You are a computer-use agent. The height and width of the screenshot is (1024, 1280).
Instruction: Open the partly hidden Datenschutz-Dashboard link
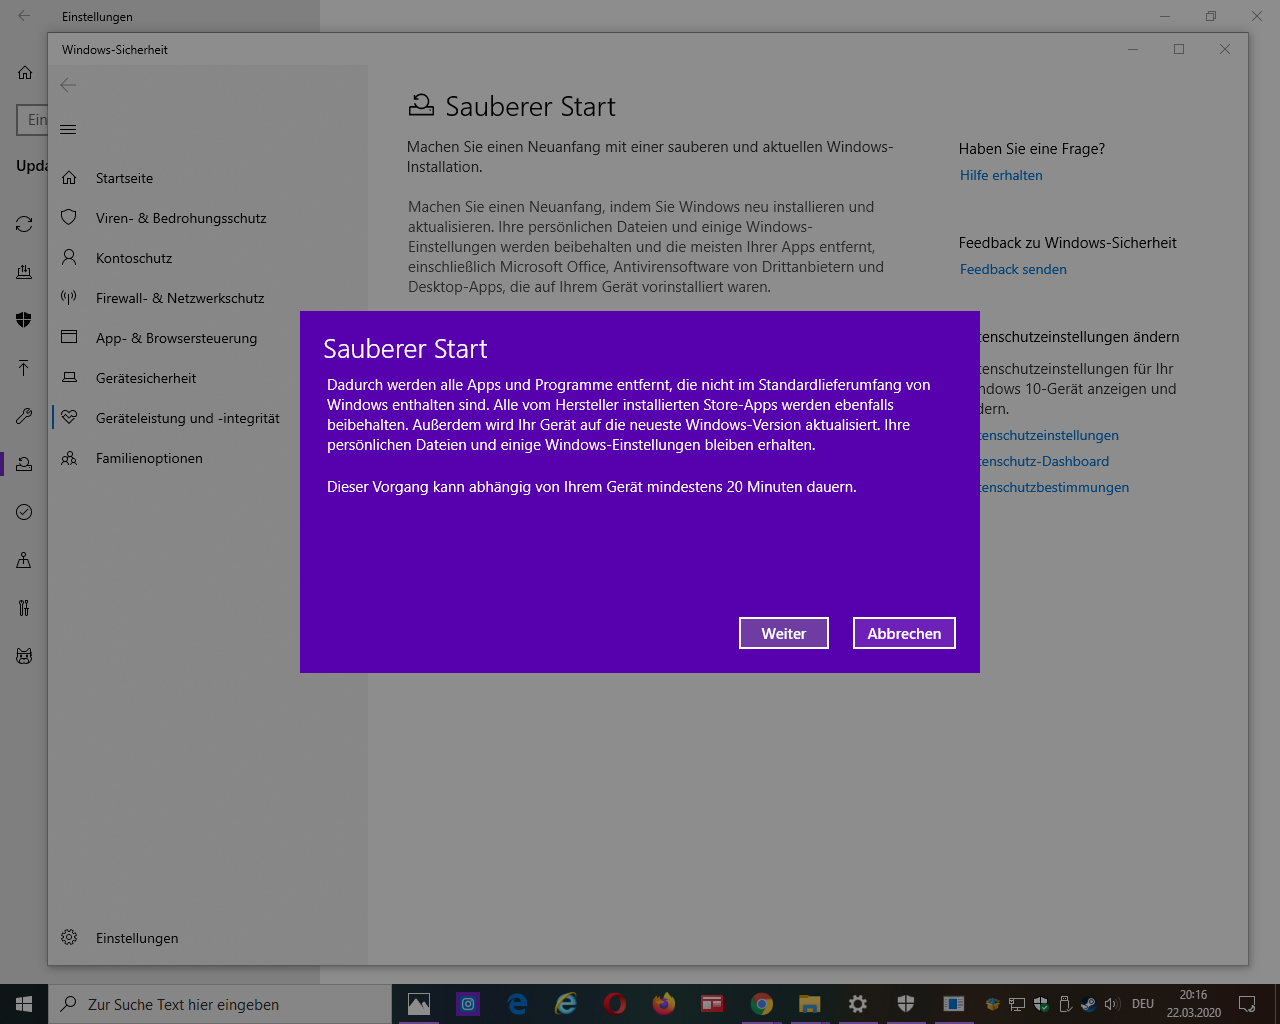pyautogui.click(x=1044, y=461)
